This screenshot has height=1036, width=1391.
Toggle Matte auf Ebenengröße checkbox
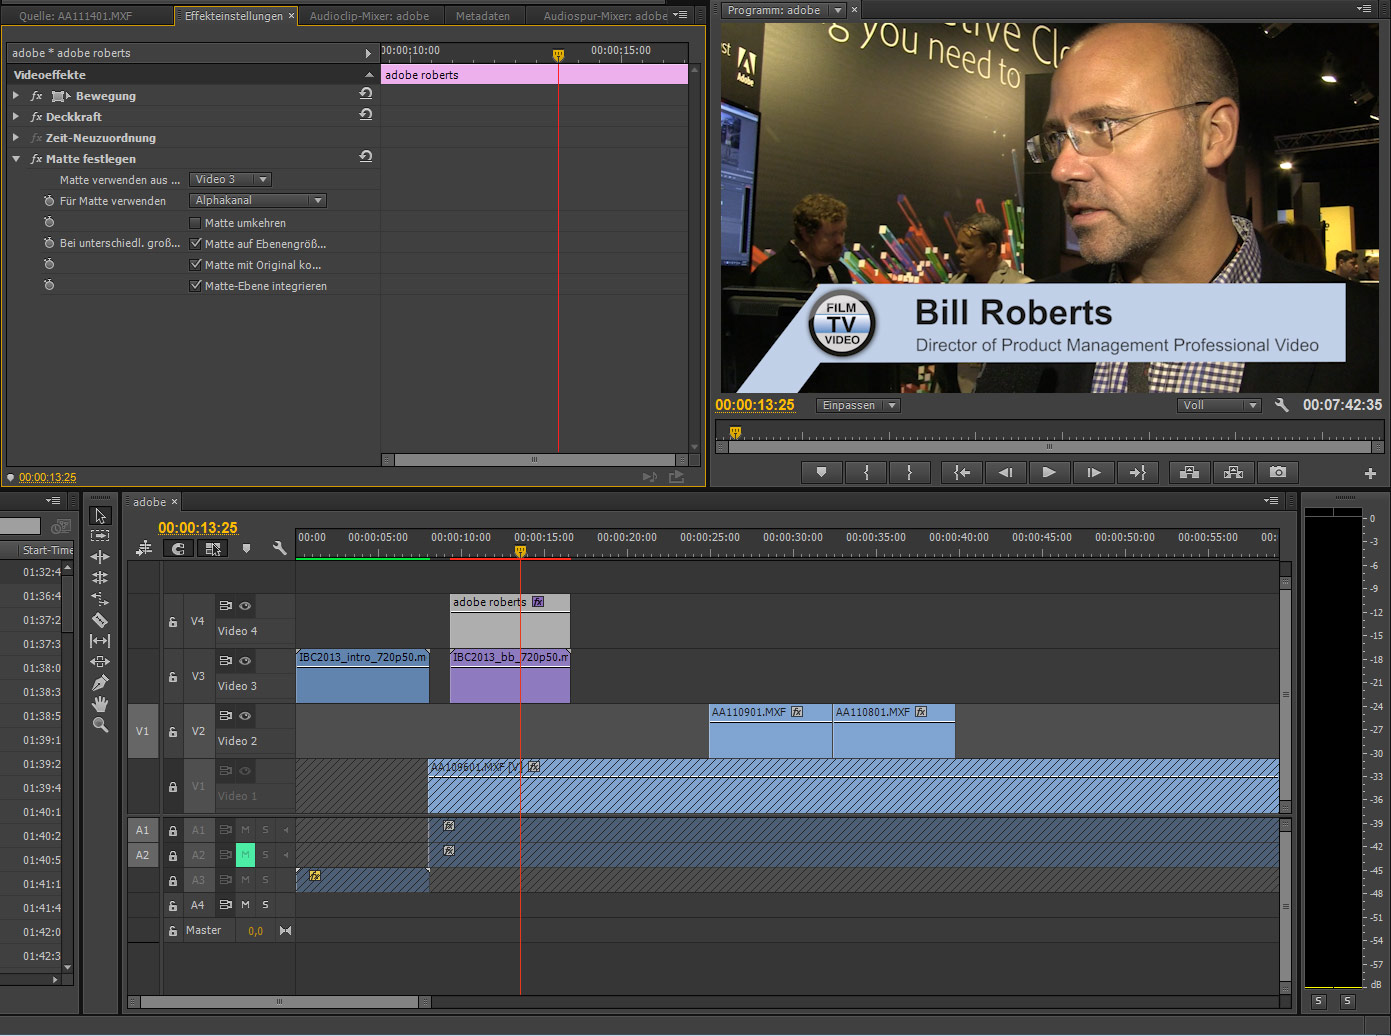click(195, 243)
